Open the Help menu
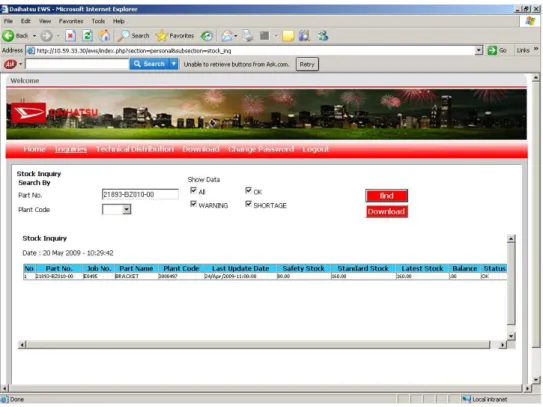This screenshot has height=407, width=543. point(118,21)
